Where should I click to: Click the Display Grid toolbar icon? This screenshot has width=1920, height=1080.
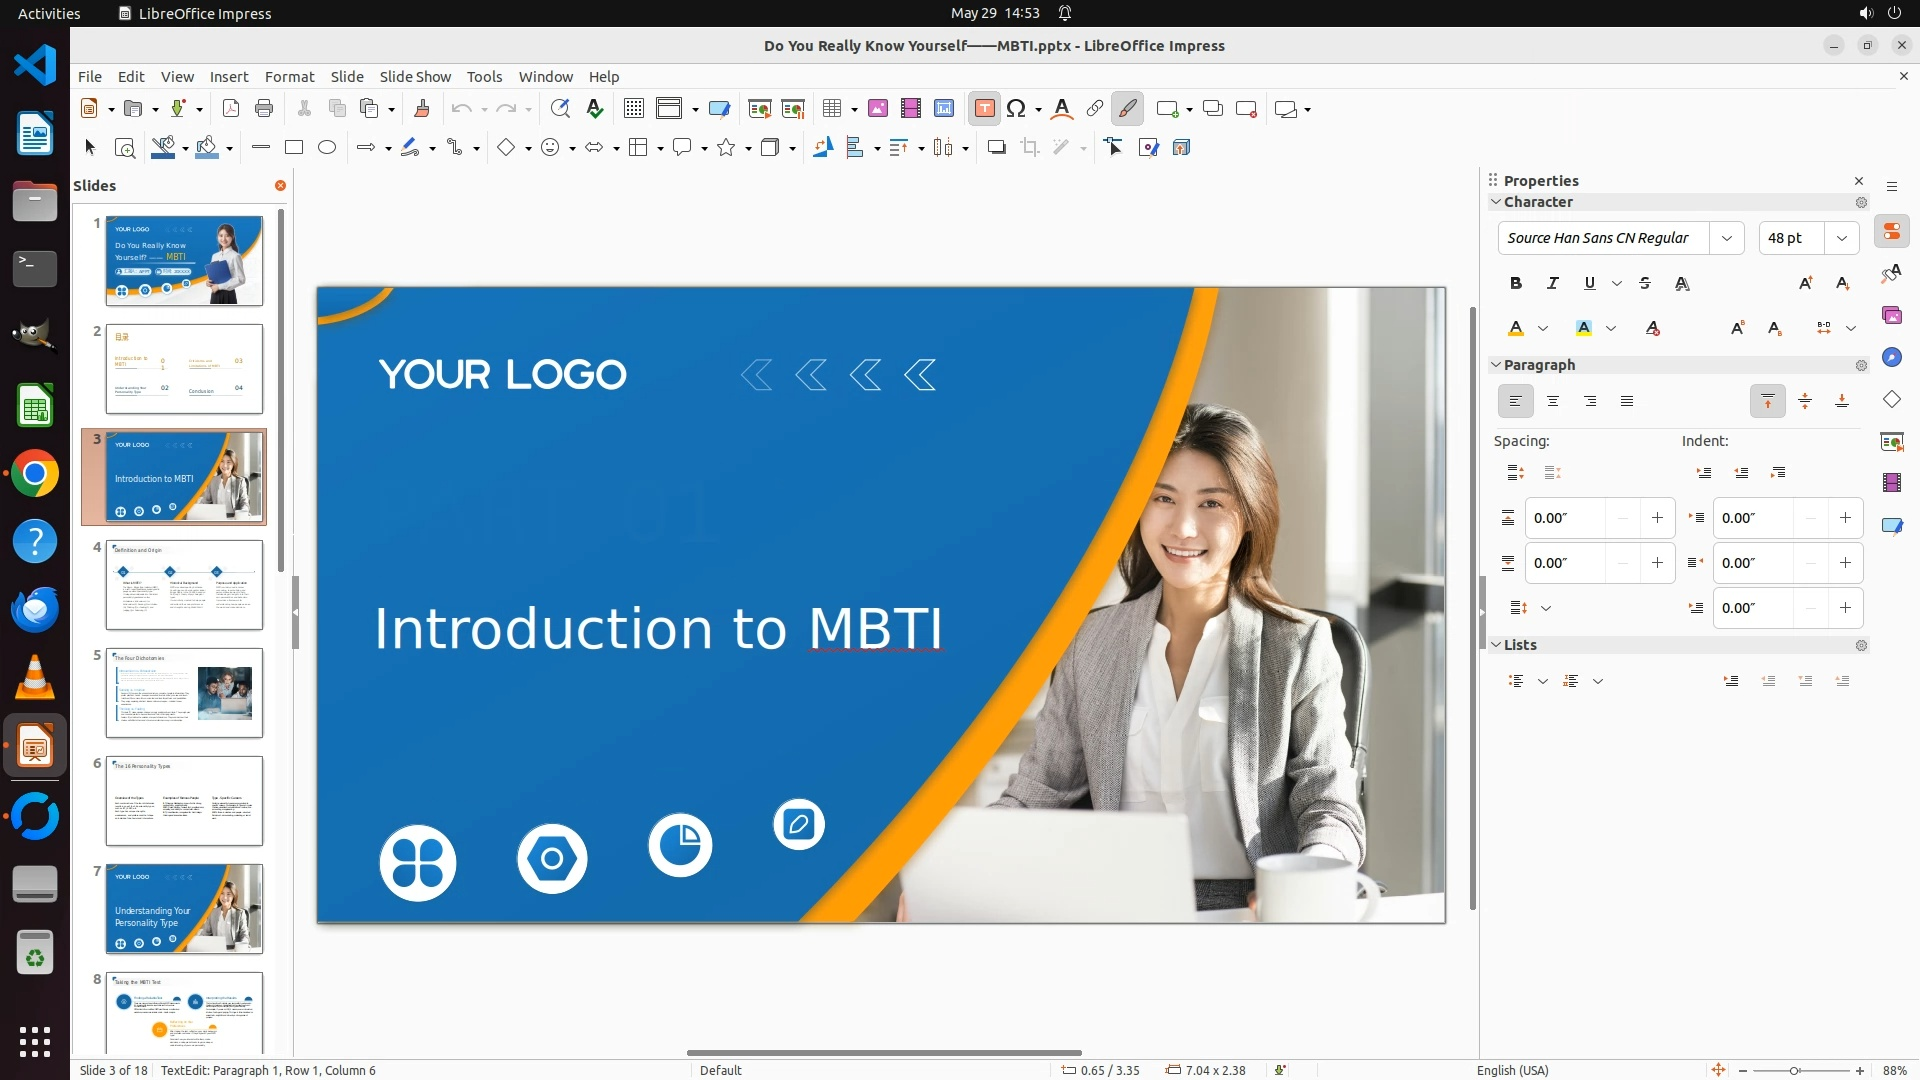coord(633,109)
